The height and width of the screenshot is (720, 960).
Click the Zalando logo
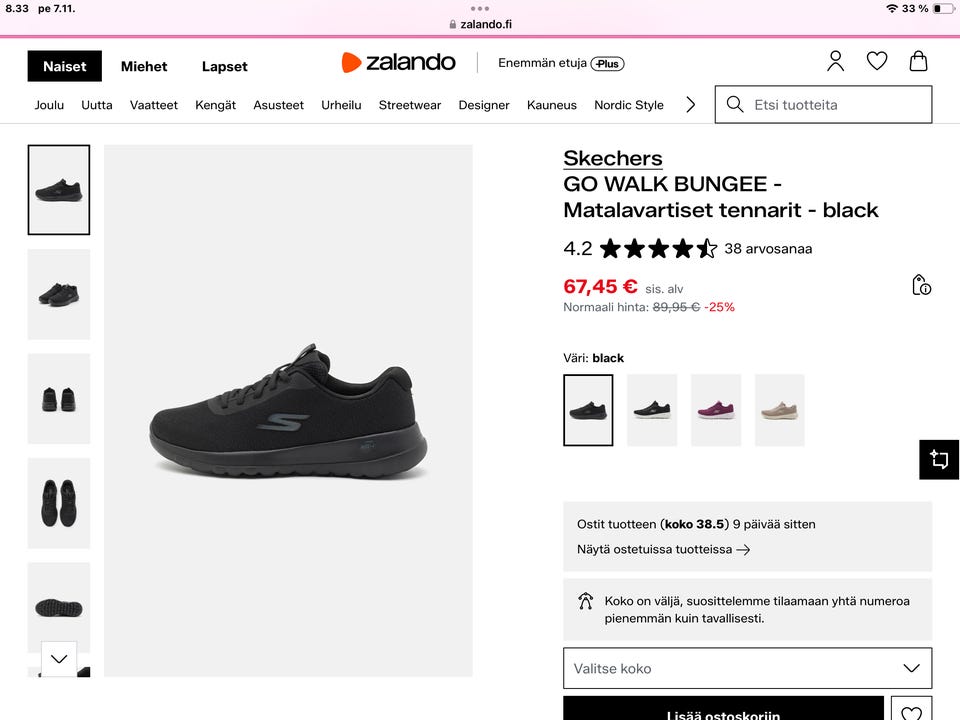[x=398, y=63]
